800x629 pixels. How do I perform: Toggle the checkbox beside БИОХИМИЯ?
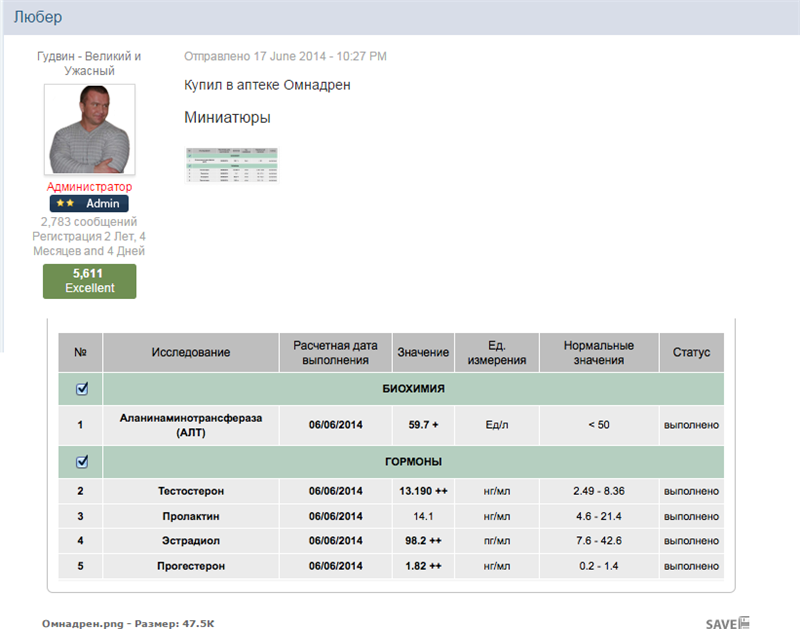coord(81,388)
